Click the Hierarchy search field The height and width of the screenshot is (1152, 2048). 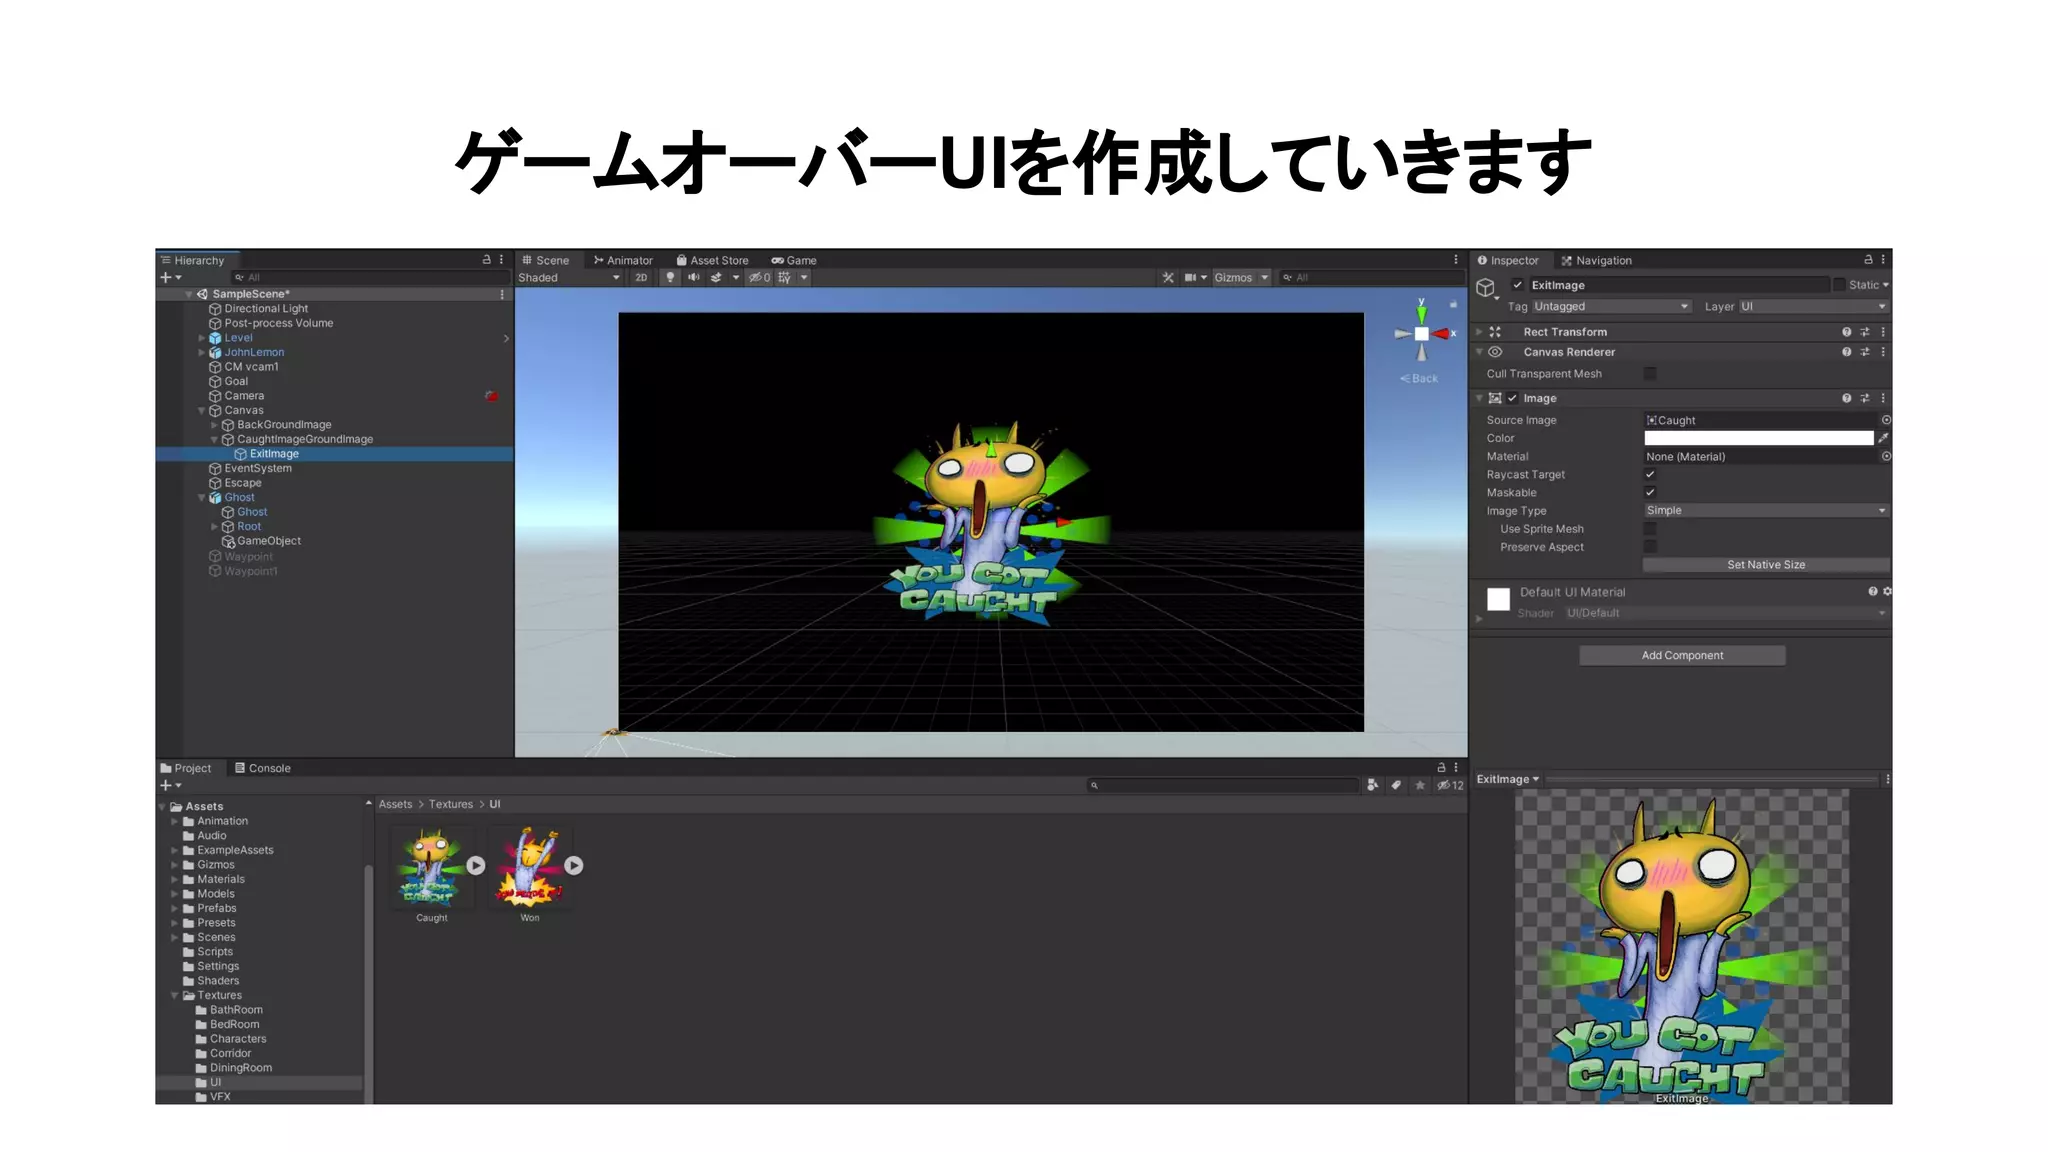pyautogui.click(x=370, y=277)
